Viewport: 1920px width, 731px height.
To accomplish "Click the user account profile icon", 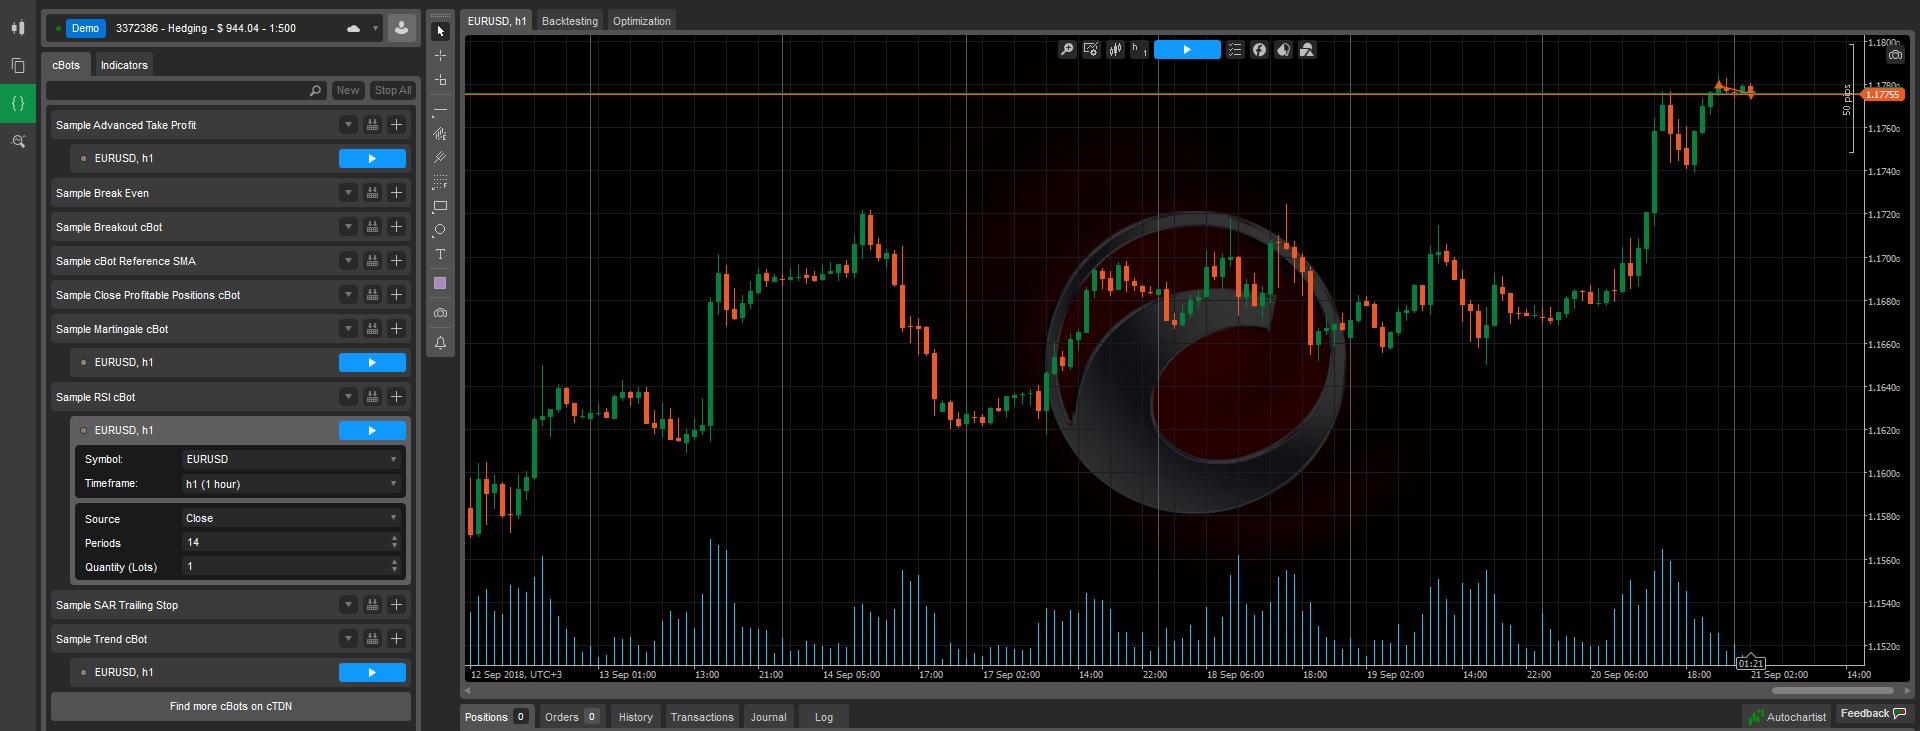I will click(401, 28).
